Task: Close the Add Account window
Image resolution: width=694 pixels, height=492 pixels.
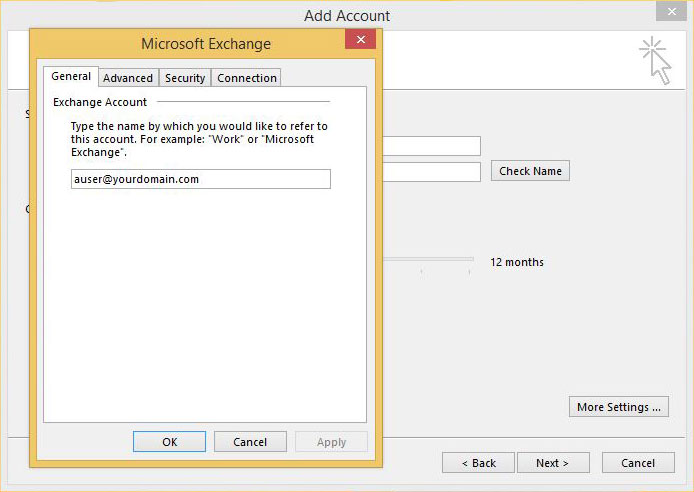Action: click(x=671, y=12)
